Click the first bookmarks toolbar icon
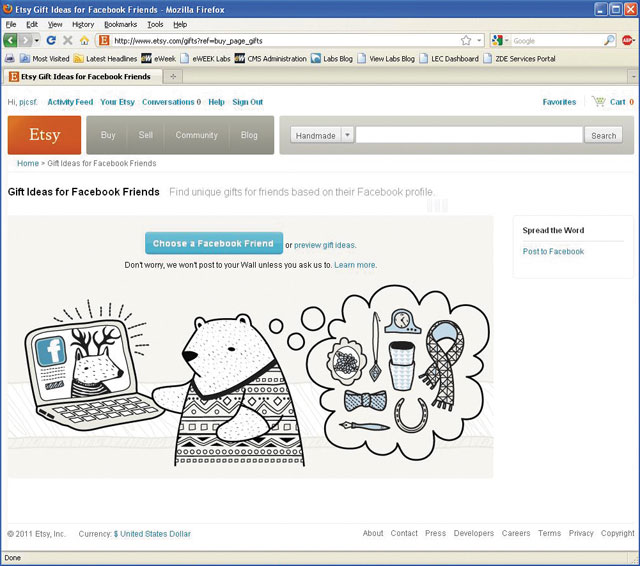 click(x=9, y=59)
